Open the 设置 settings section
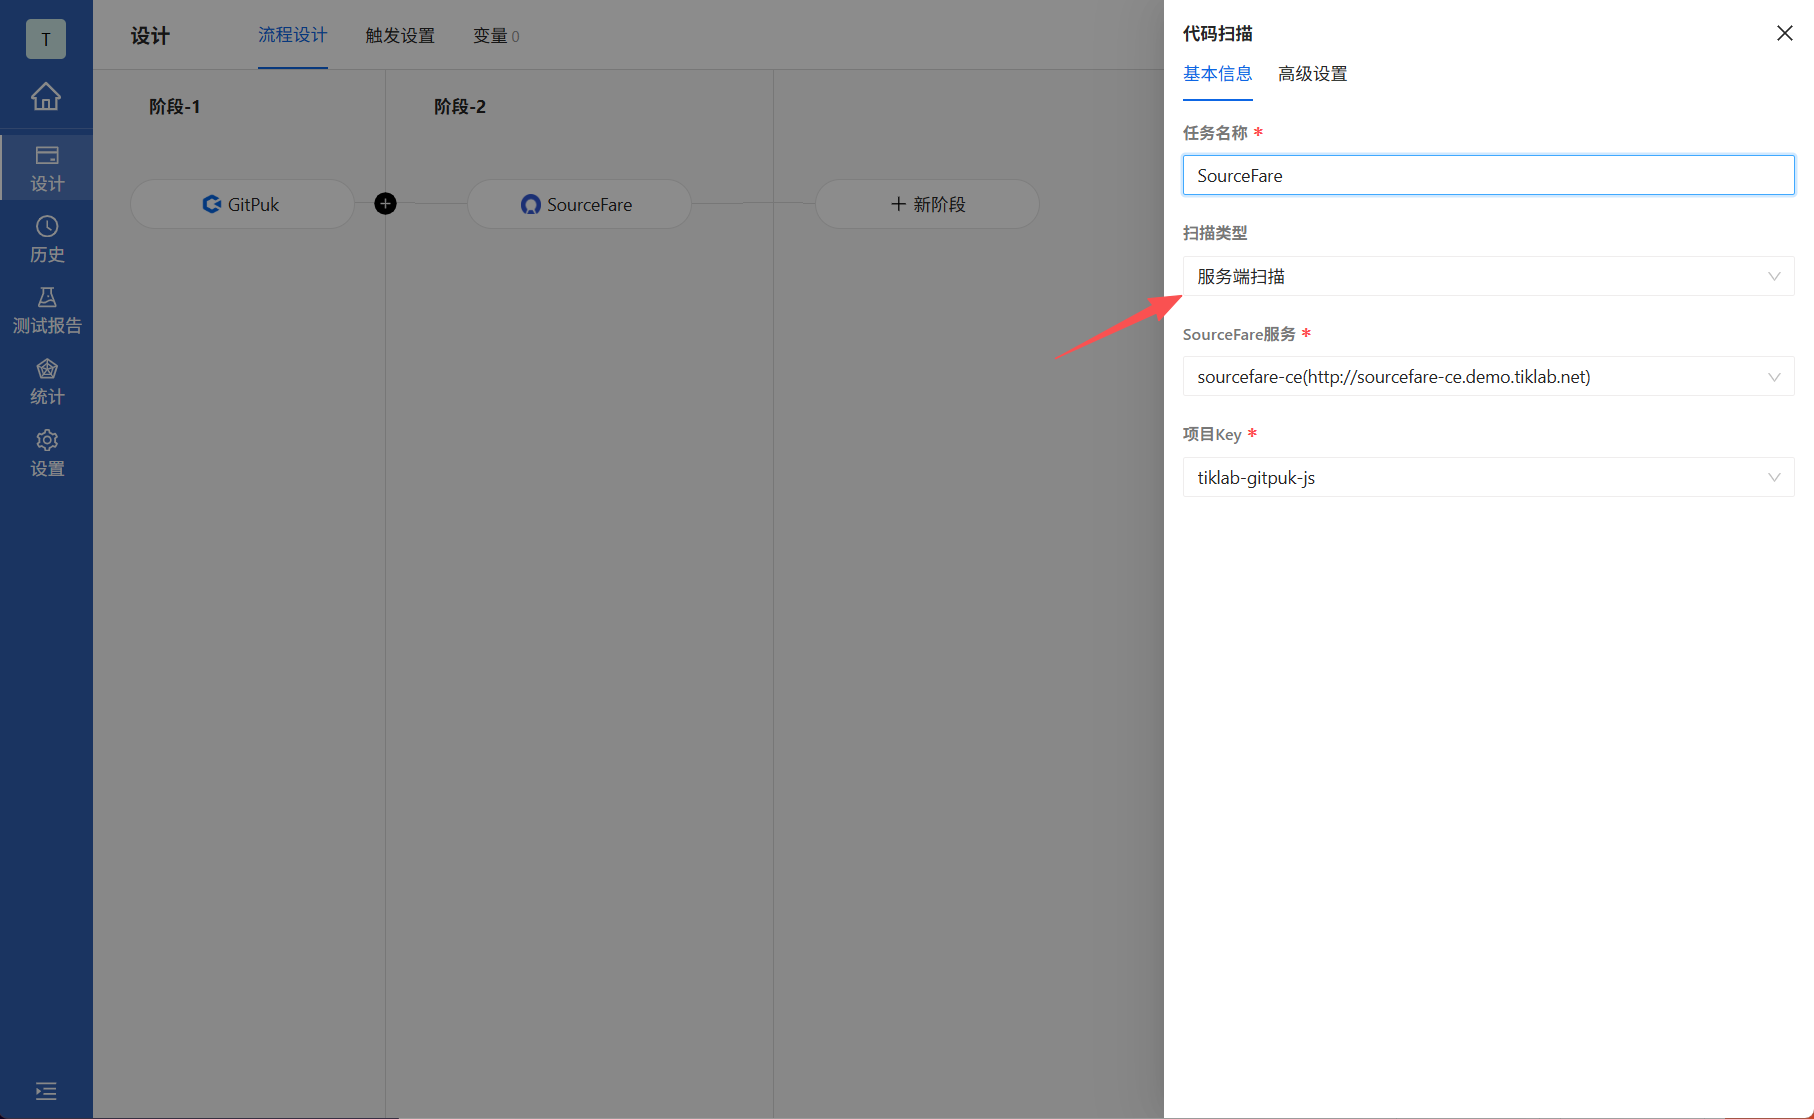 pos(46,453)
